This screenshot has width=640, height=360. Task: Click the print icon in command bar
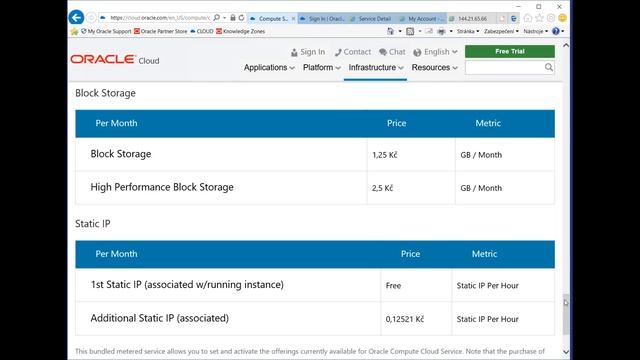[441, 31]
